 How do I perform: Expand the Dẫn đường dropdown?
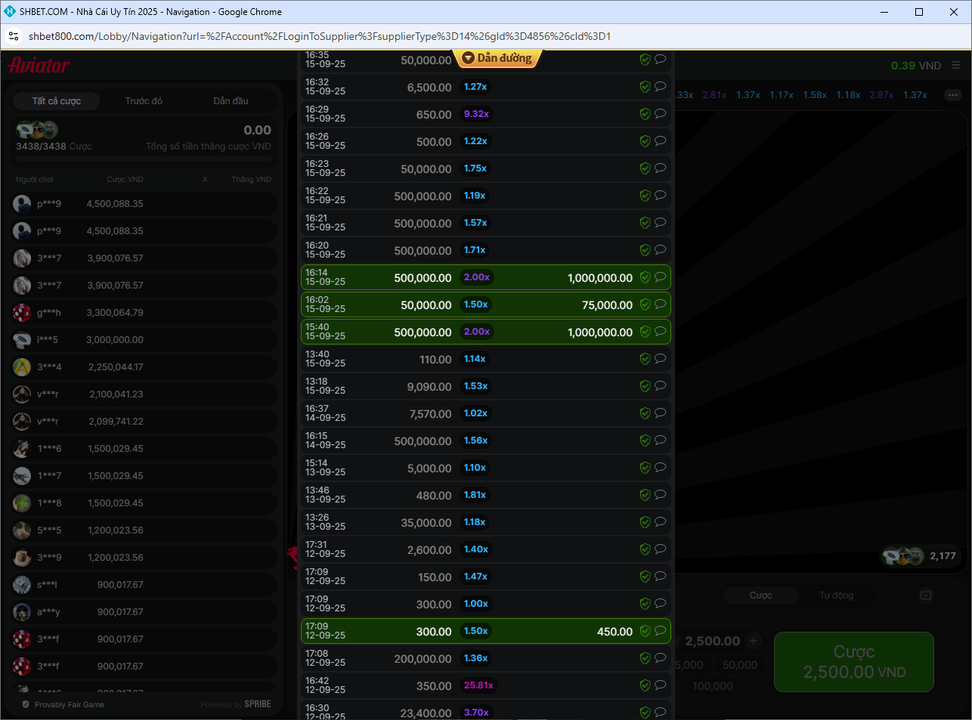497,58
